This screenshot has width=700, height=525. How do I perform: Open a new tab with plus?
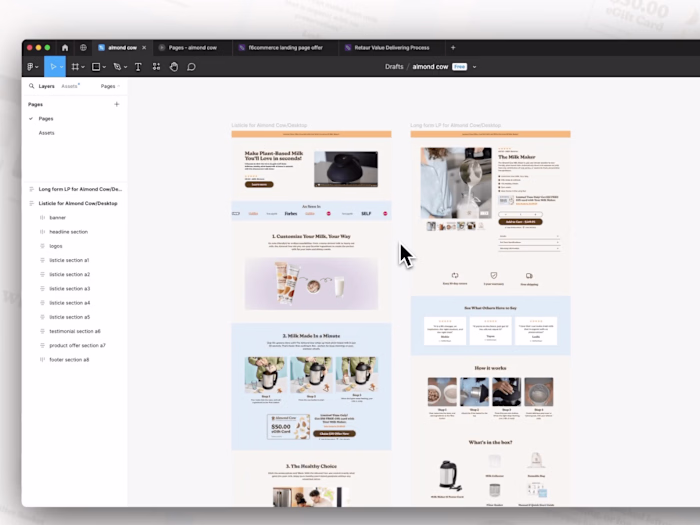[453, 47]
